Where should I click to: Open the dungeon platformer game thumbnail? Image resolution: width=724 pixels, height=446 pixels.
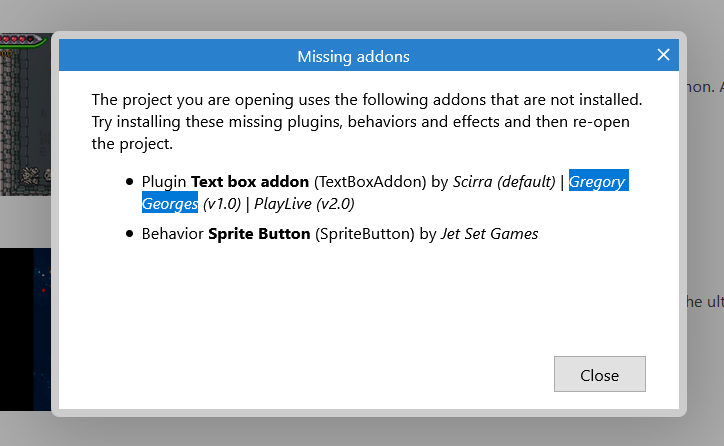tap(25, 114)
